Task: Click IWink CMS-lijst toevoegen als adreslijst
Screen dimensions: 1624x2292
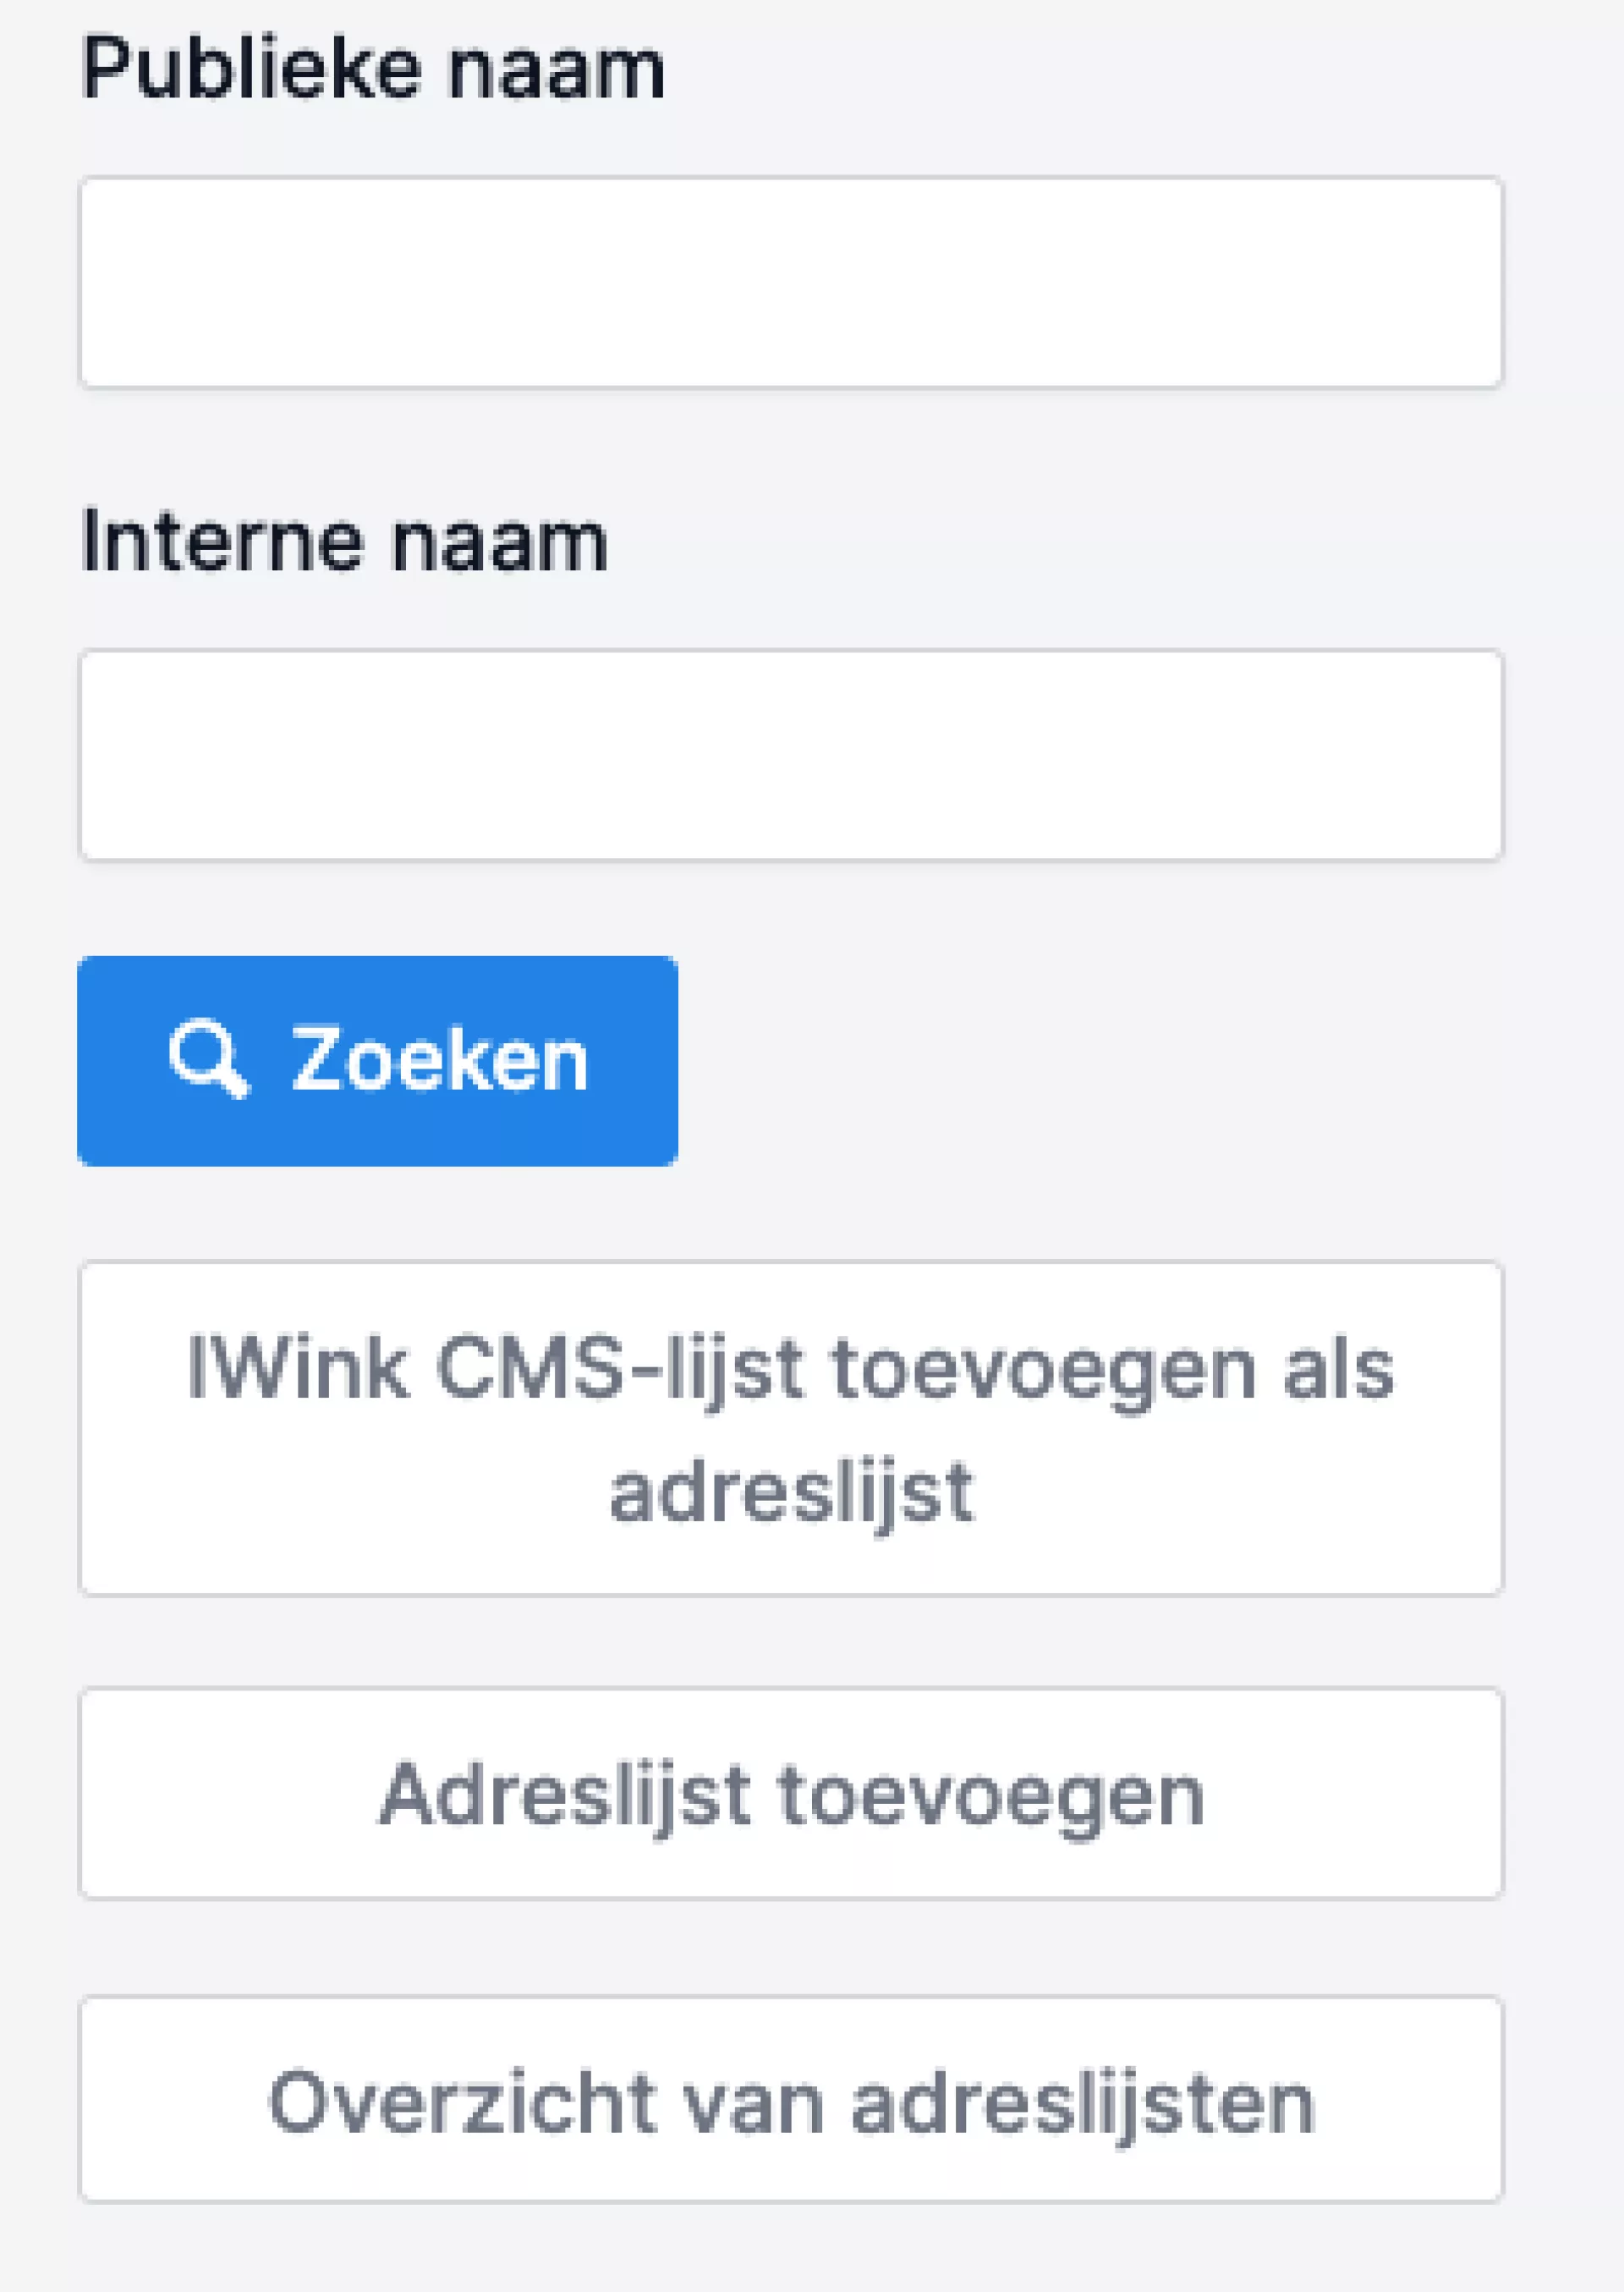Action: point(791,1428)
